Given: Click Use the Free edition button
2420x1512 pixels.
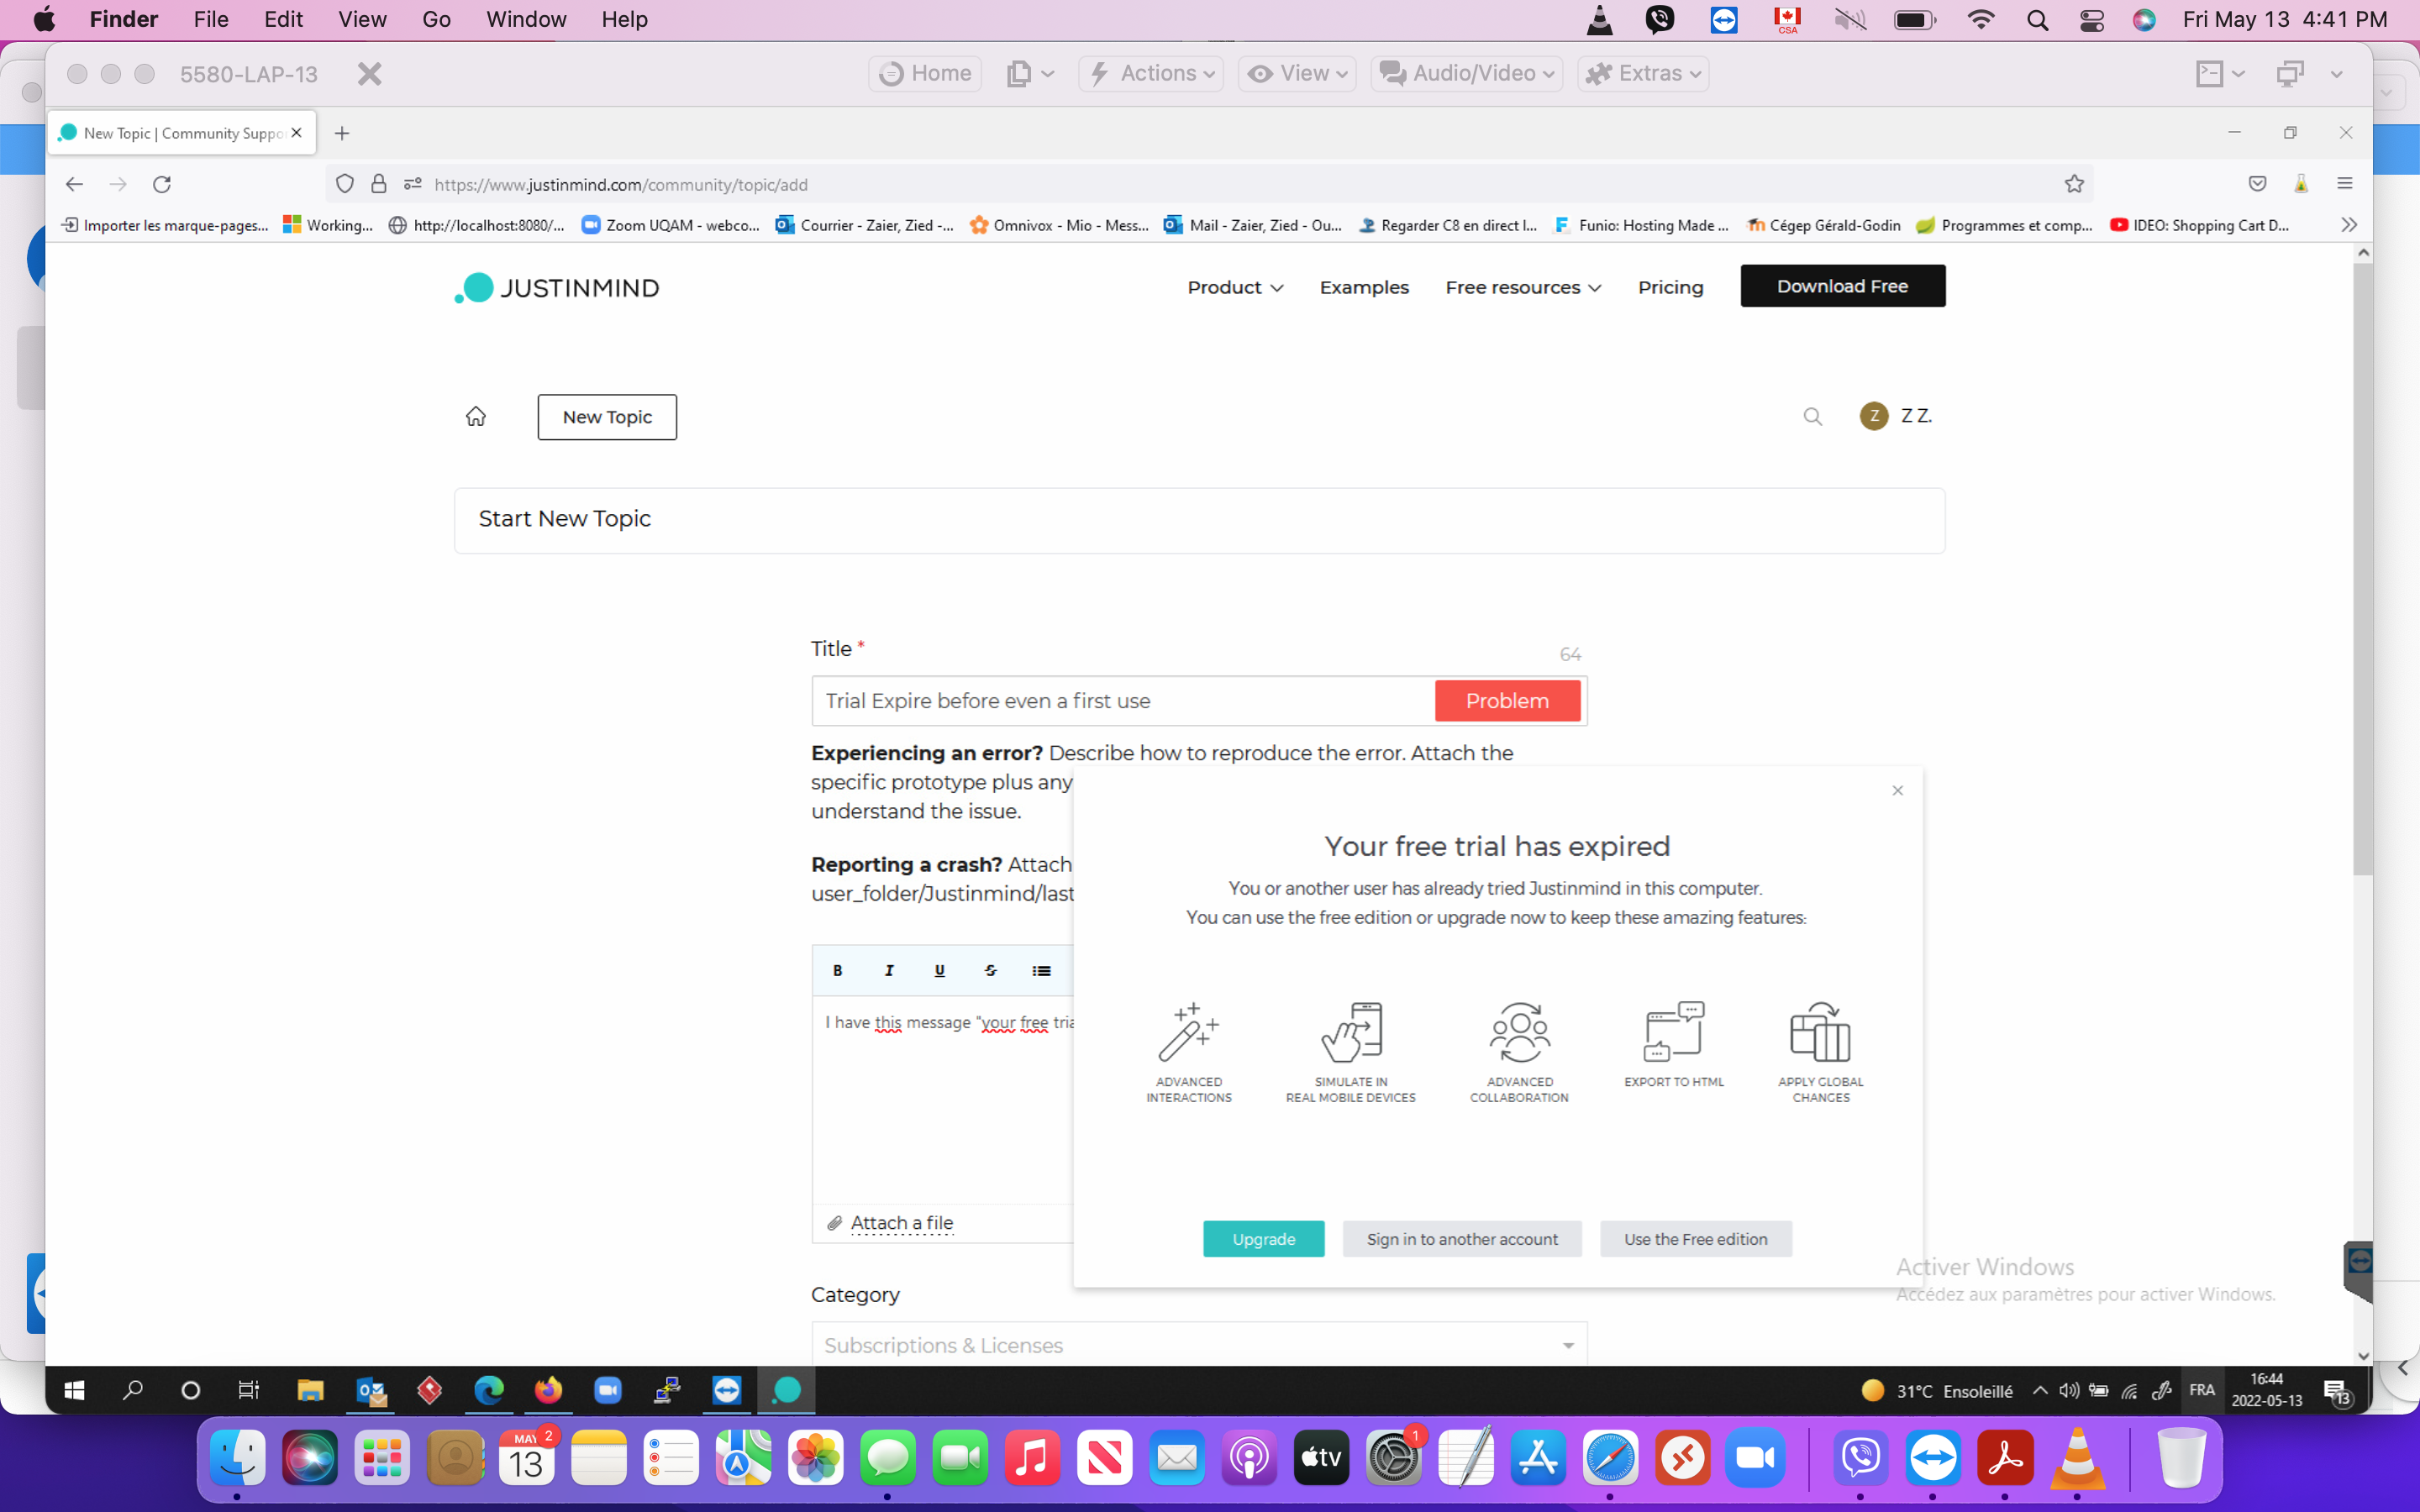Looking at the screenshot, I should click(x=1695, y=1239).
